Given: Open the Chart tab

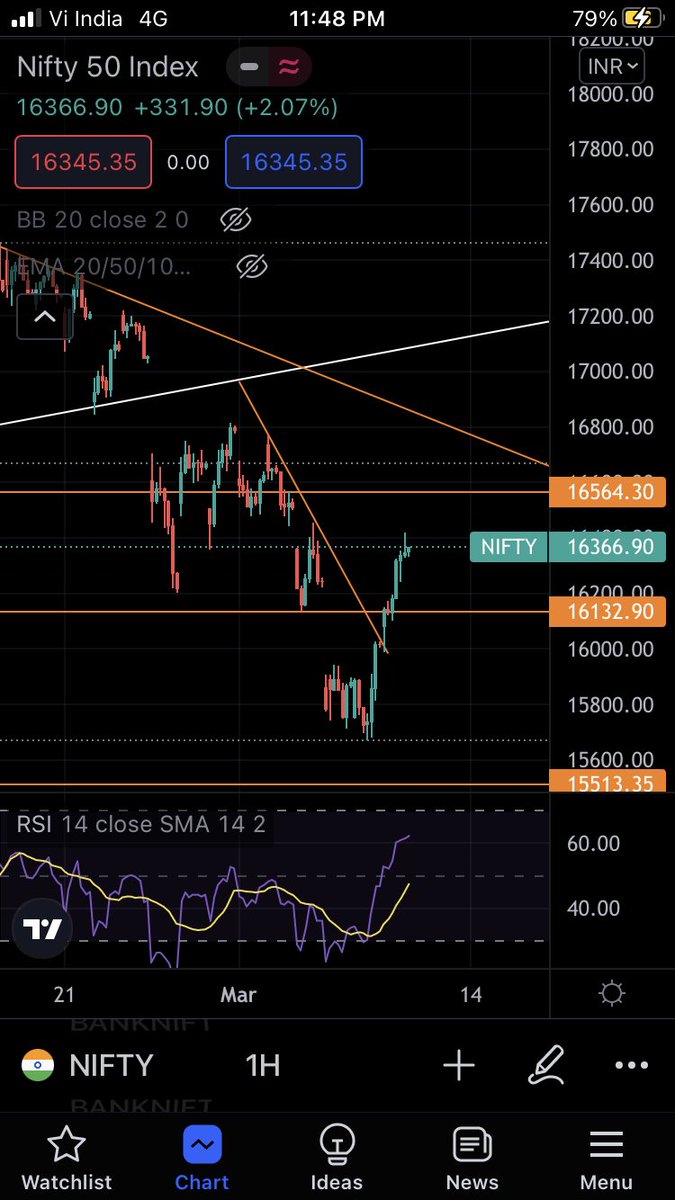Looking at the screenshot, I should click(x=202, y=1157).
